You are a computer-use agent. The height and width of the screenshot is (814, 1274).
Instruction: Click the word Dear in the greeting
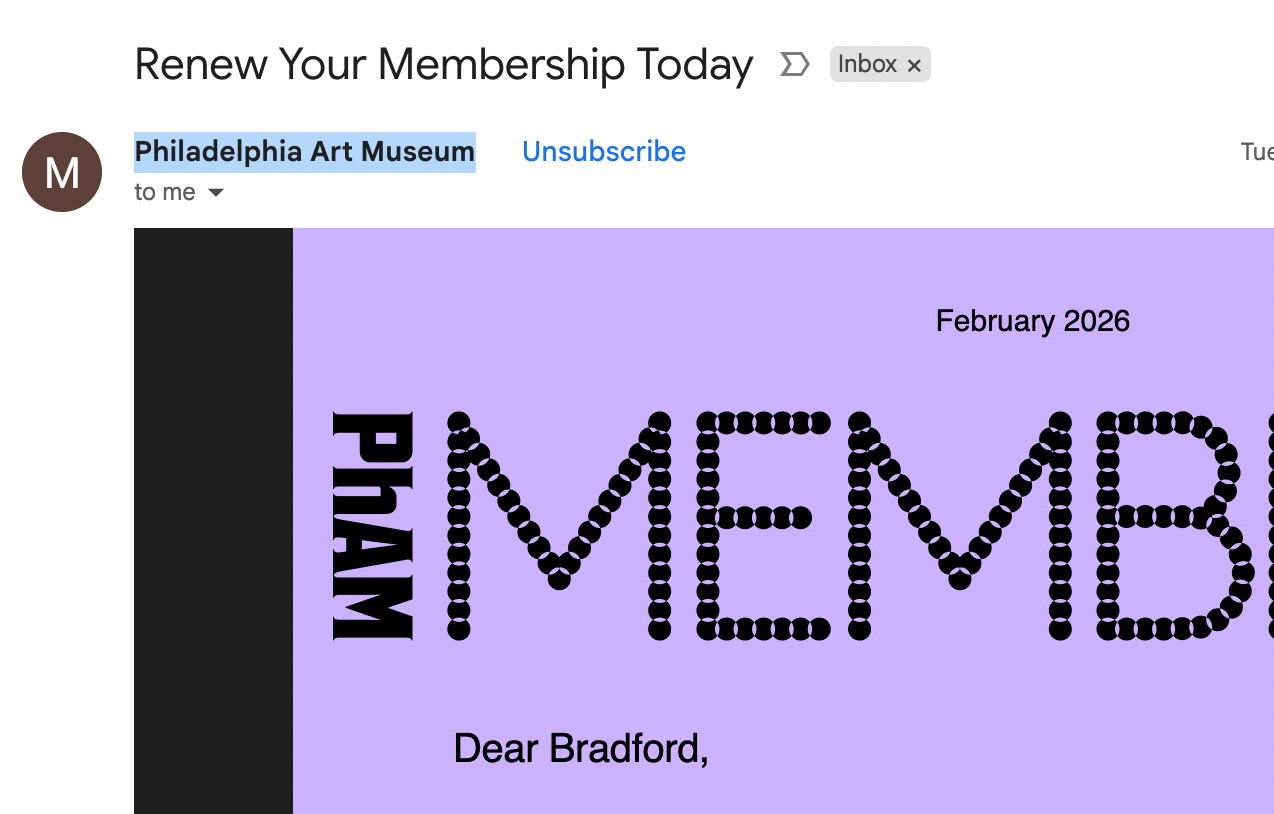497,748
